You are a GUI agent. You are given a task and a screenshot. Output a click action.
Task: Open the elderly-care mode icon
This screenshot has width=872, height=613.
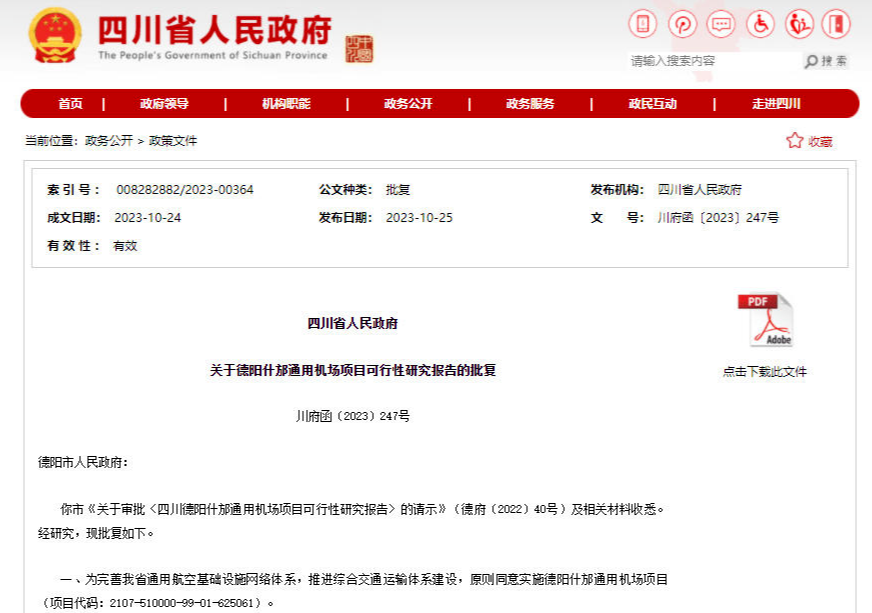[799, 24]
